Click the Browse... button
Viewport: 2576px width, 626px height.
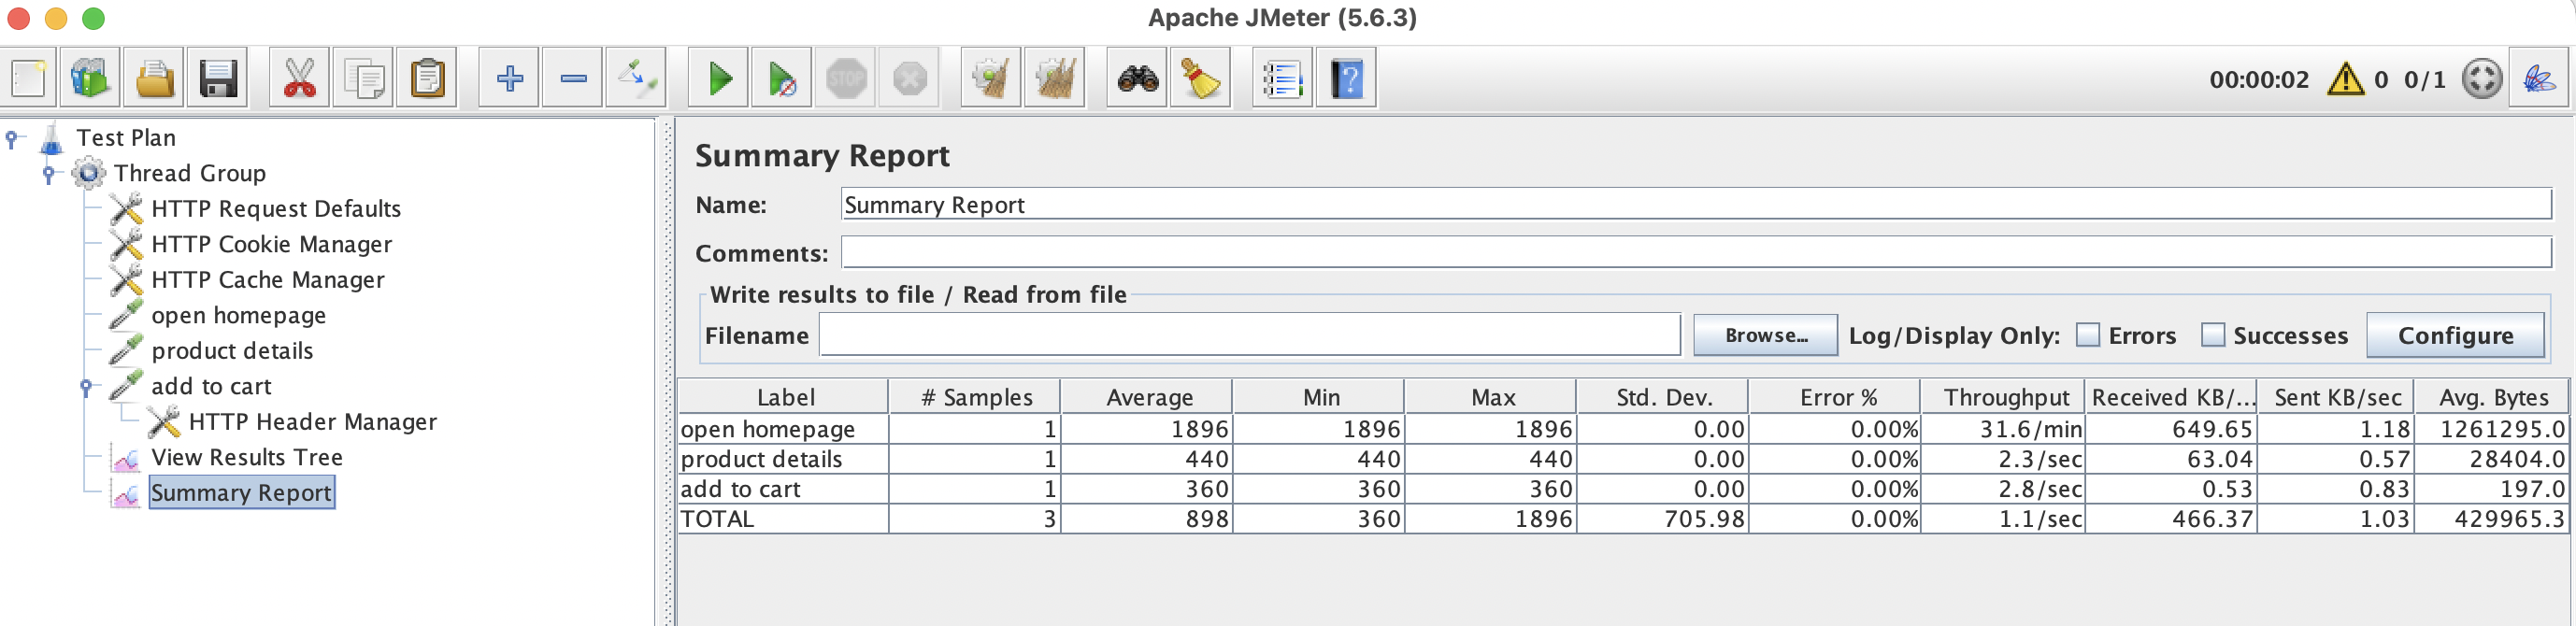pos(1765,336)
